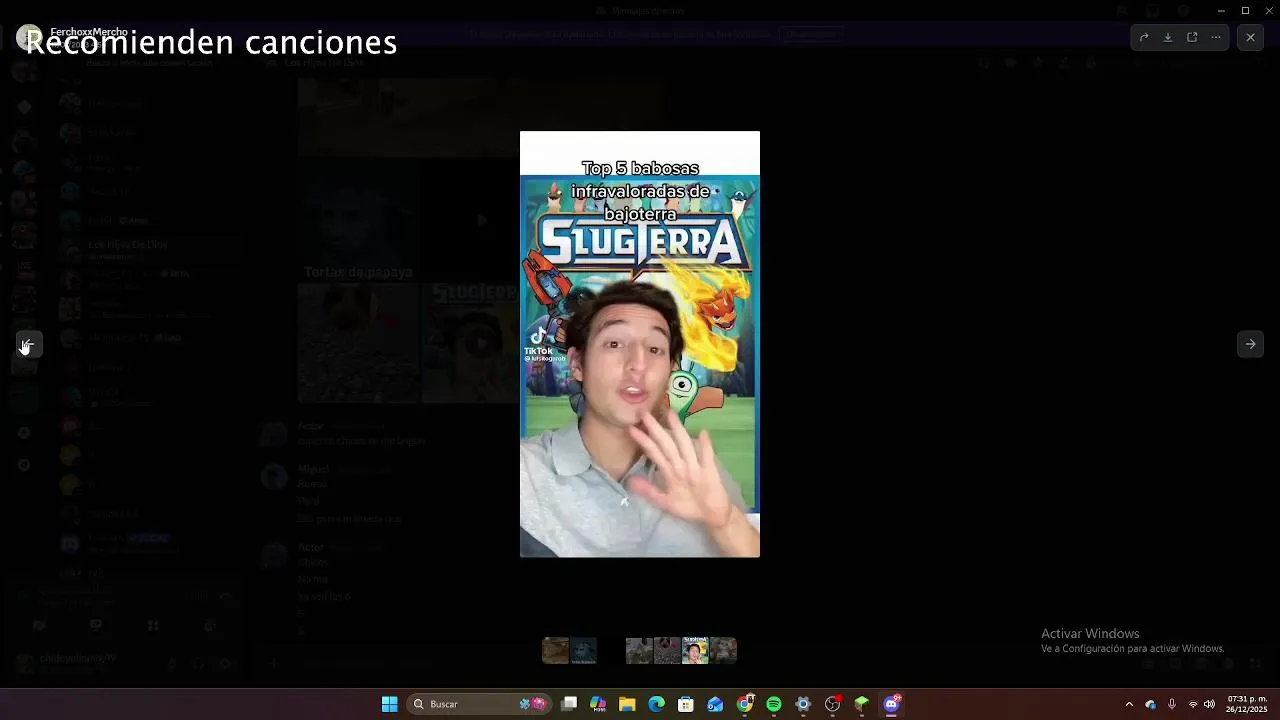
Task: Go to the previous media item
Action: 29,344
